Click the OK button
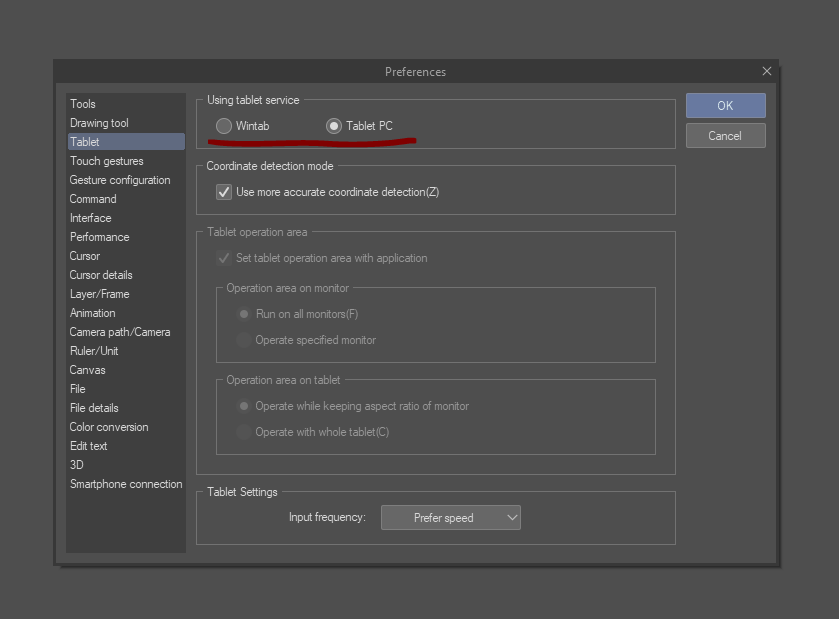Viewport: 839px width, 619px height. click(725, 105)
